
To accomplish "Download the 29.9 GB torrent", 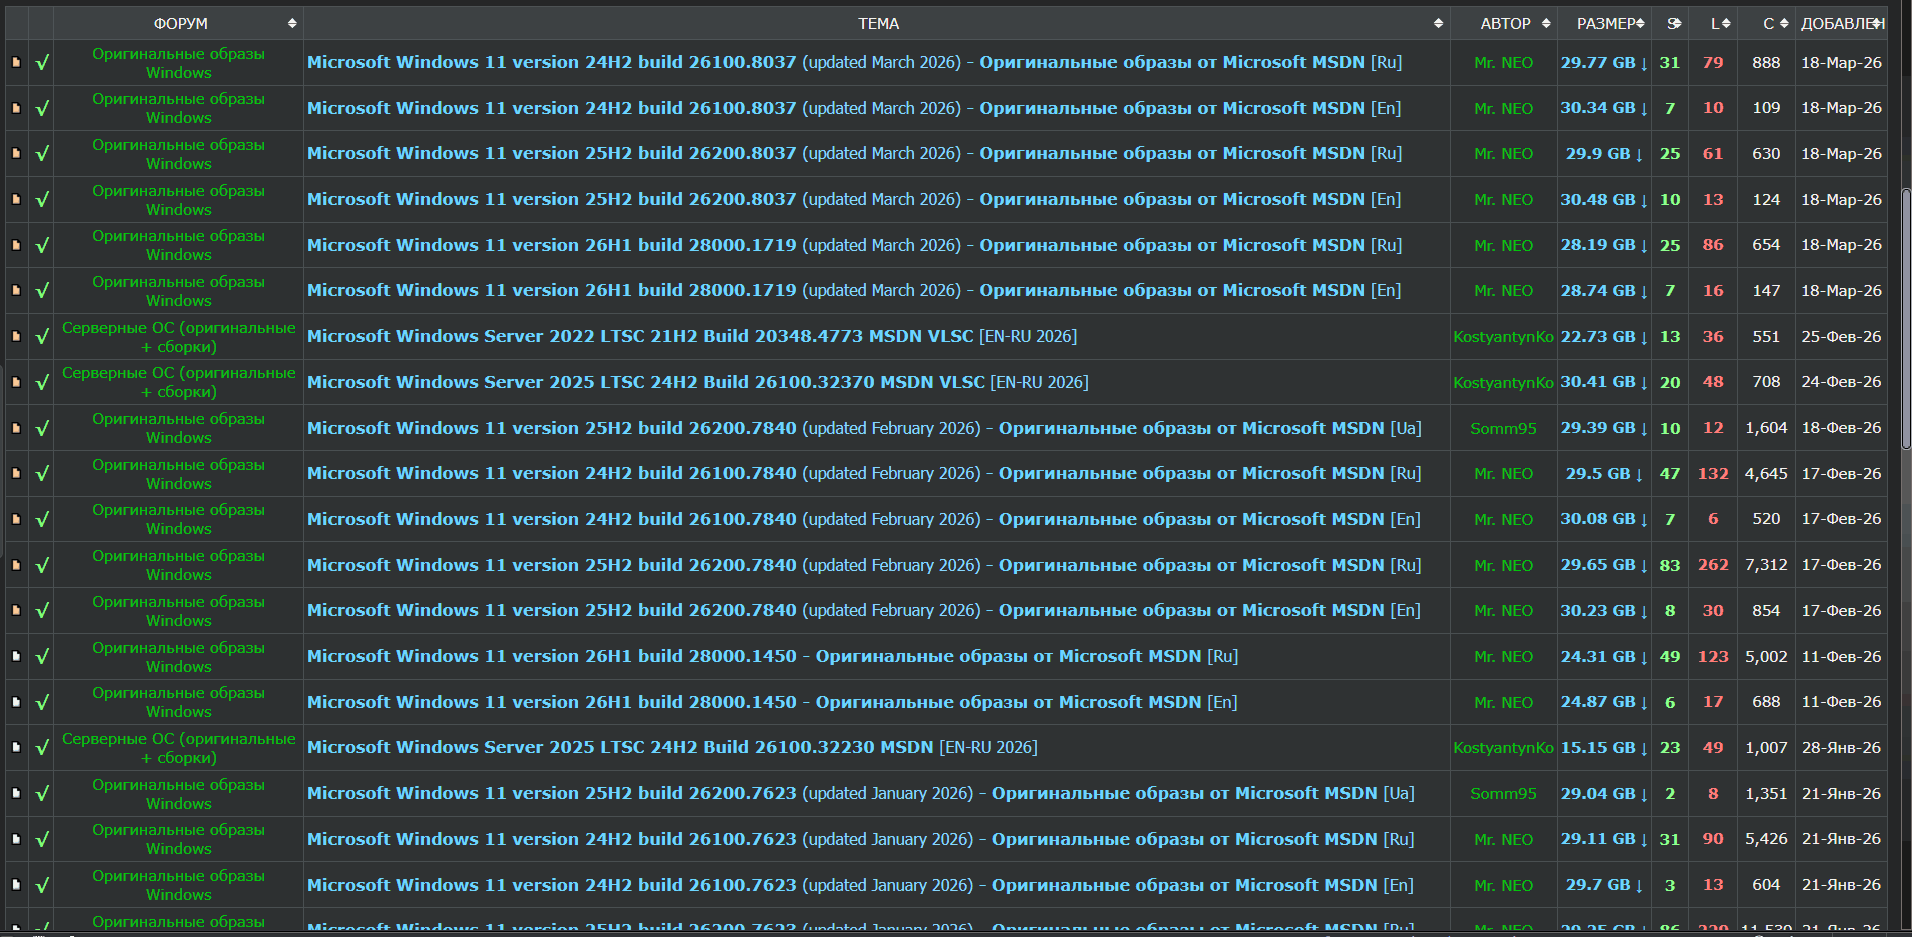I will tap(1604, 153).
